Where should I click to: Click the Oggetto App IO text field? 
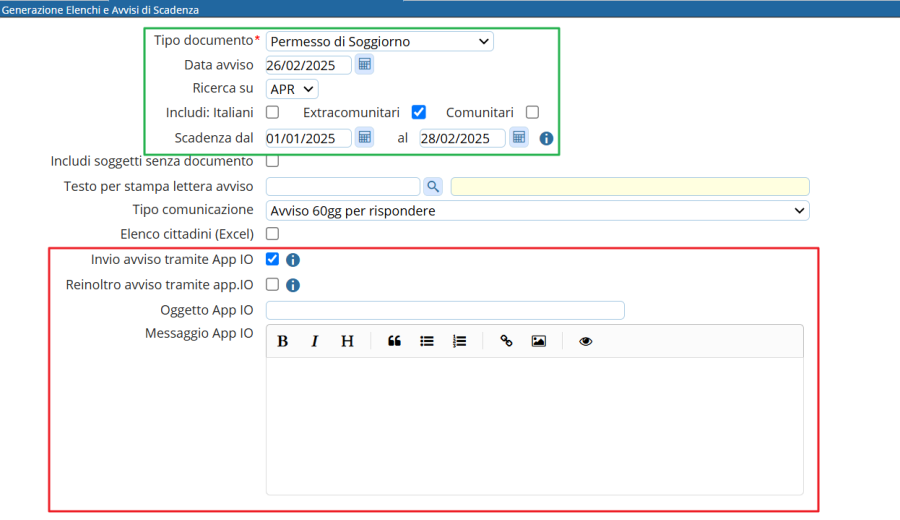pyautogui.click(x=445, y=310)
